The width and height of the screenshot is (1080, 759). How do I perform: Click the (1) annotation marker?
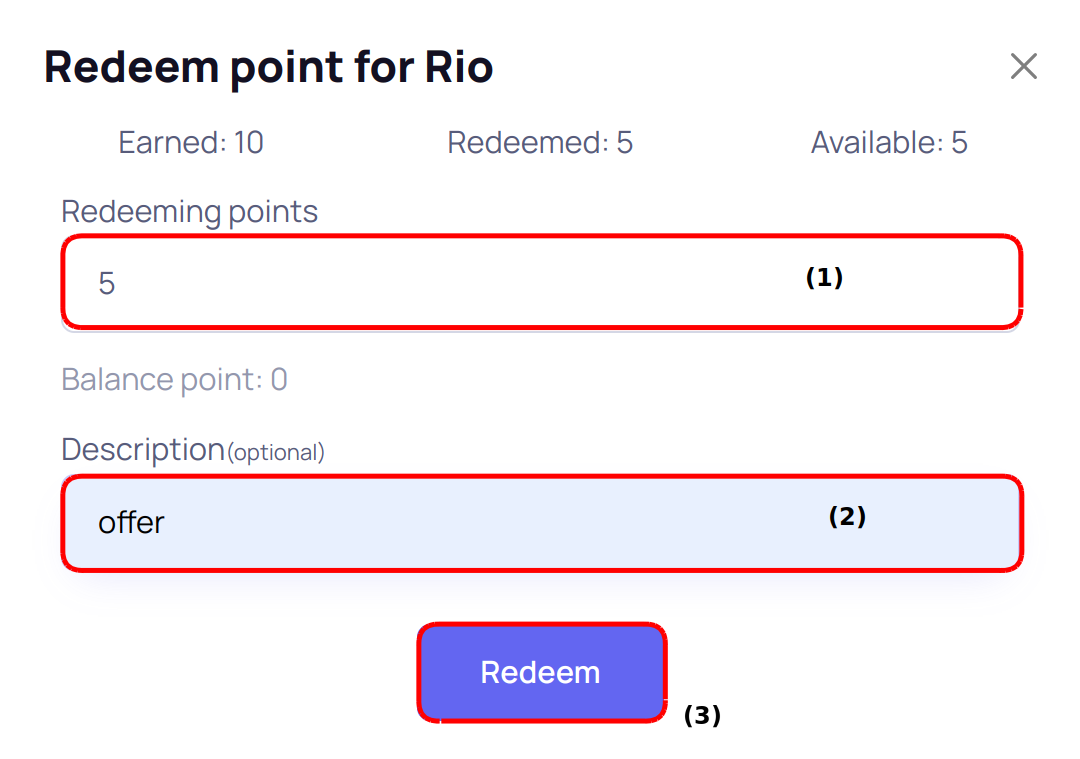[x=824, y=278]
